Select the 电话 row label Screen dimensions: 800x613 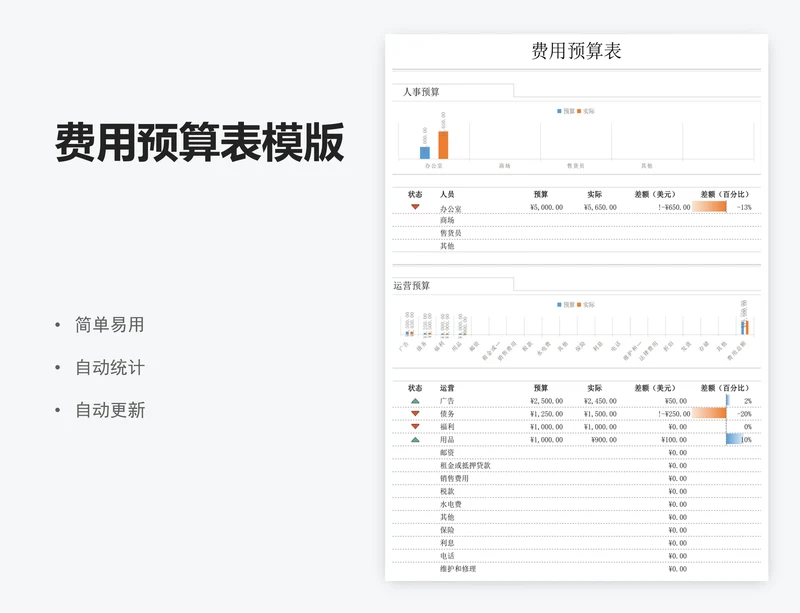(x=447, y=556)
